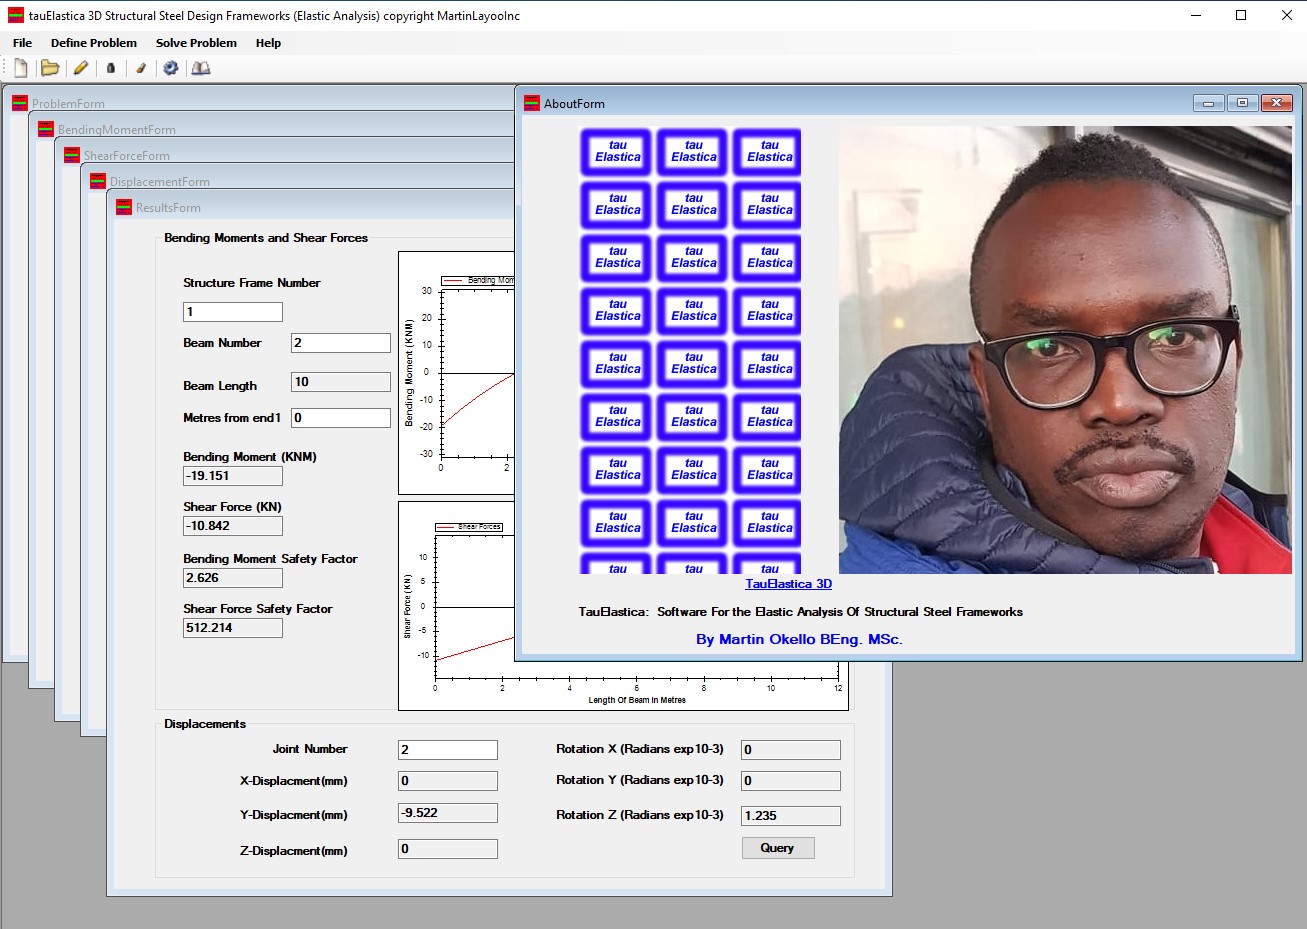This screenshot has width=1307, height=929.
Task: Click the Bending Moment (KNM) value field
Action: coord(233,476)
